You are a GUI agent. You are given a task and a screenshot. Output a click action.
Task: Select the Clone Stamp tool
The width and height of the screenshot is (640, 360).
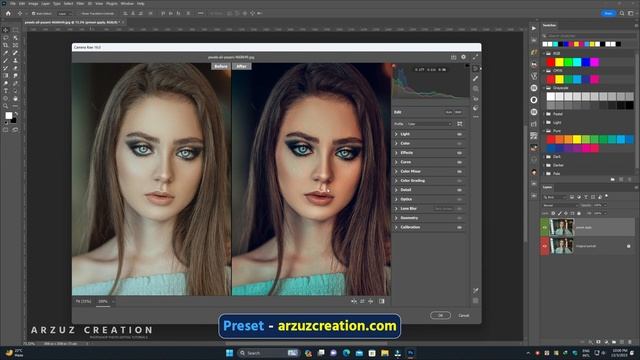click(15, 60)
